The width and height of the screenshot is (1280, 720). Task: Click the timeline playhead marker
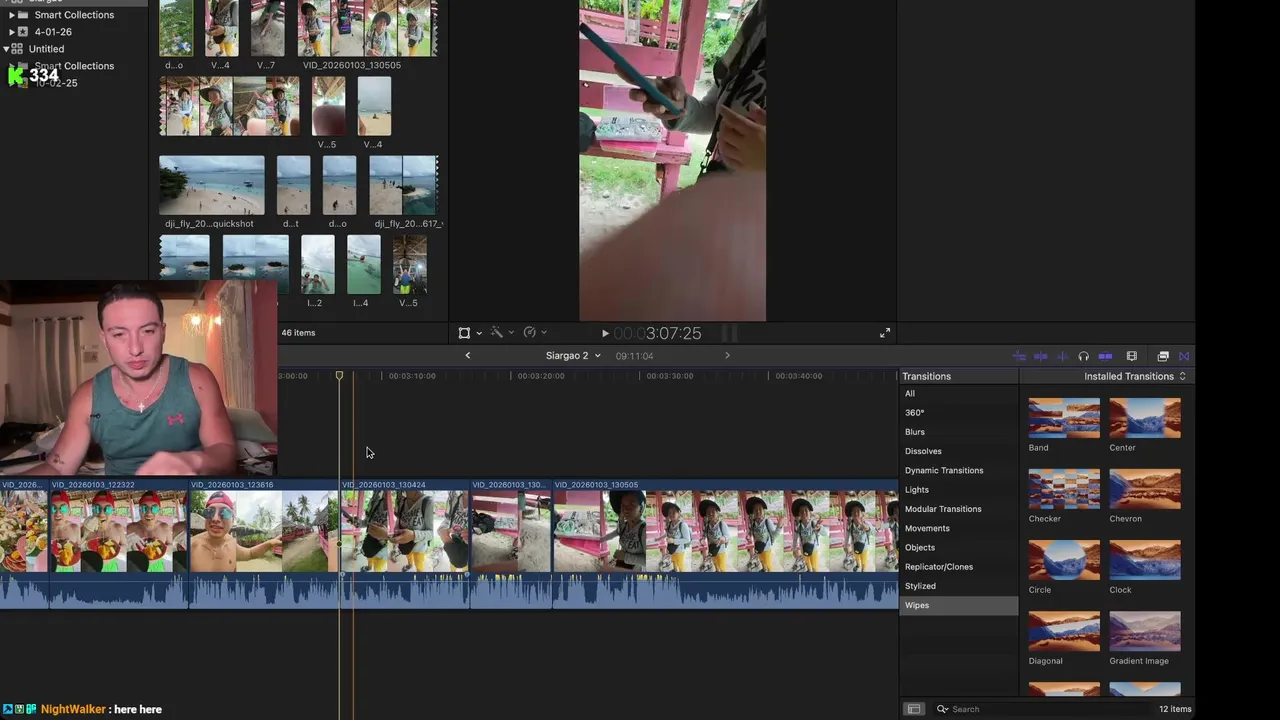tap(339, 375)
